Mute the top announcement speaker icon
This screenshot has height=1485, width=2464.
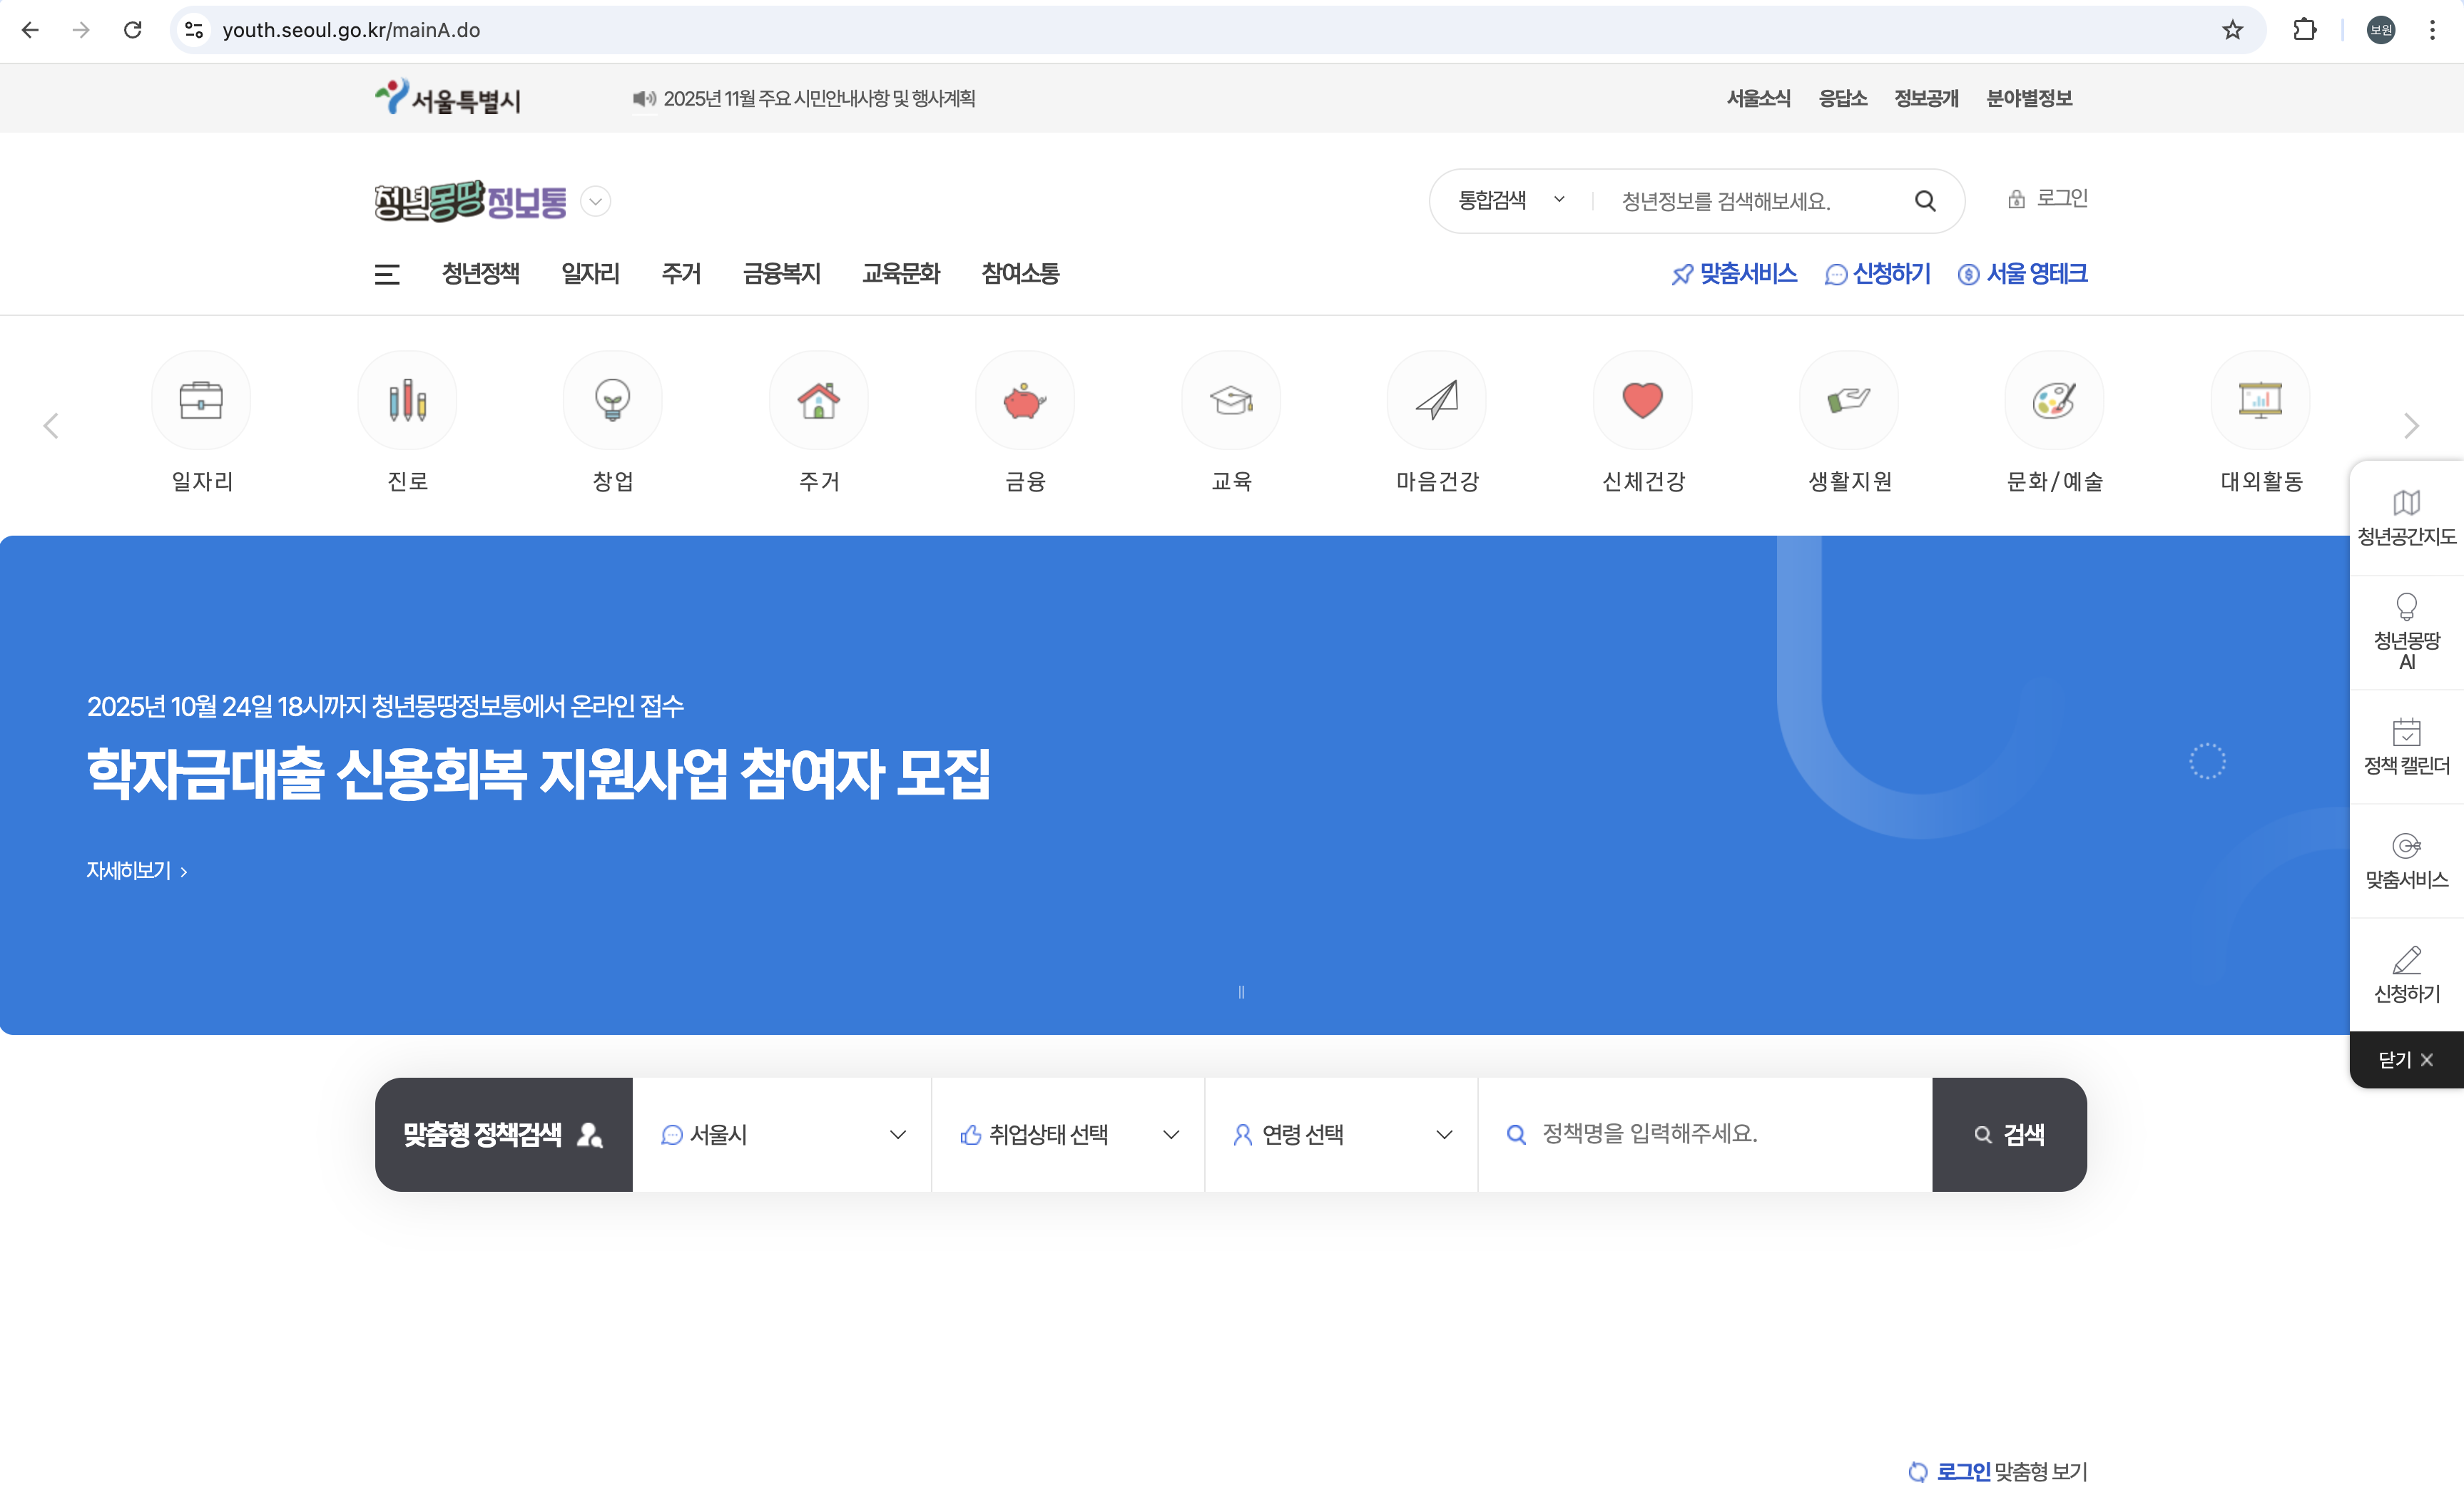pos(644,98)
